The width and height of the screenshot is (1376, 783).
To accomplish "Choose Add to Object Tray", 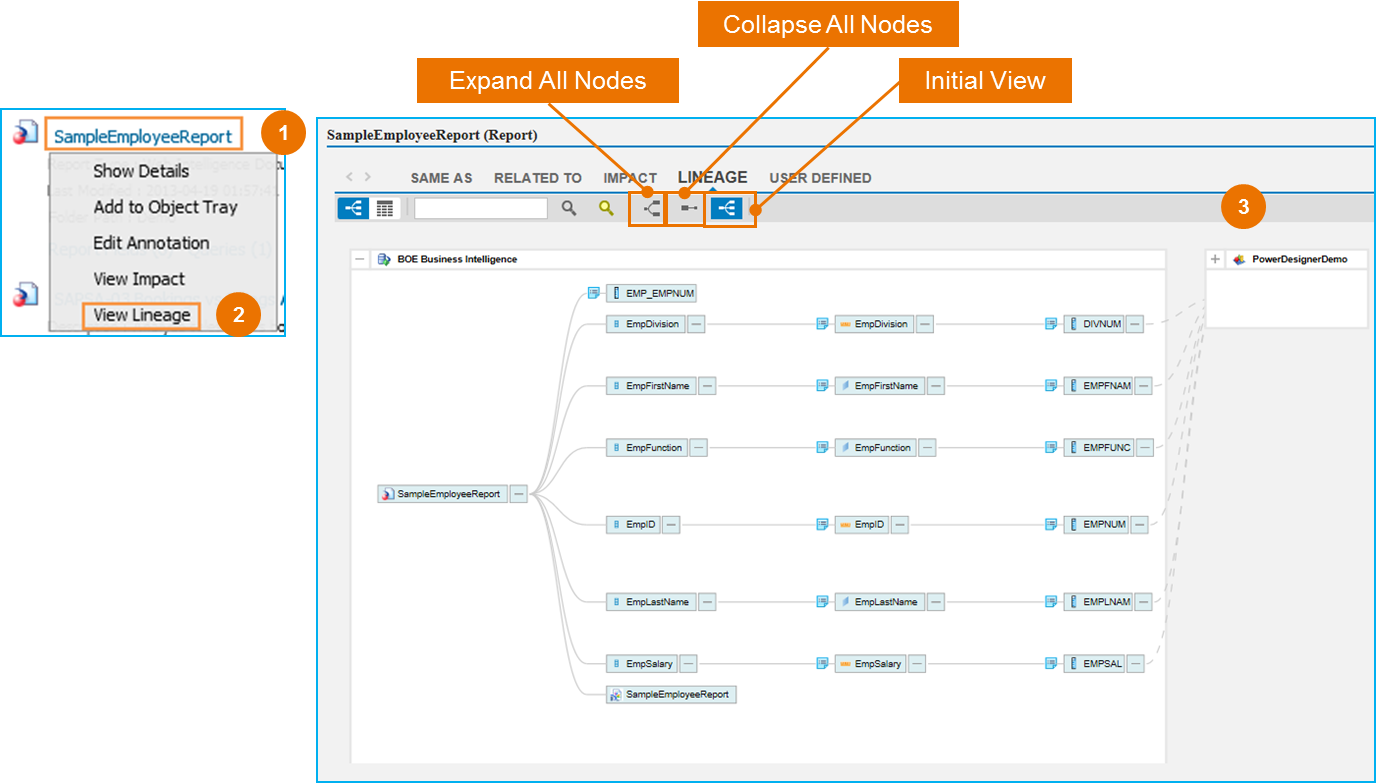I will click(x=165, y=207).
